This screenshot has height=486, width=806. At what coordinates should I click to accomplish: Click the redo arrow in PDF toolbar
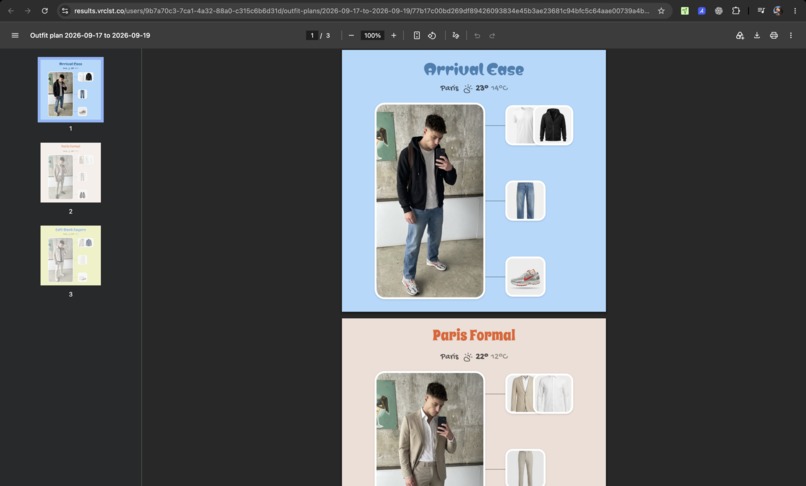(x=492, y=35)
